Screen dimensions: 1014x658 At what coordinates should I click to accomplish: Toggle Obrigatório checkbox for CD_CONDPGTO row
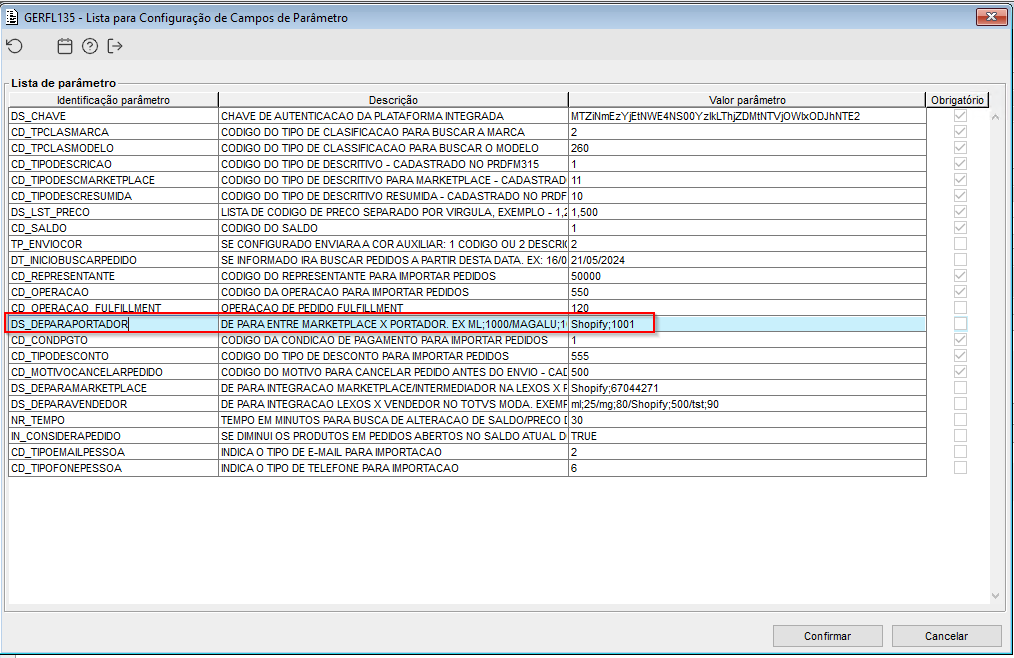click(960, 340)
